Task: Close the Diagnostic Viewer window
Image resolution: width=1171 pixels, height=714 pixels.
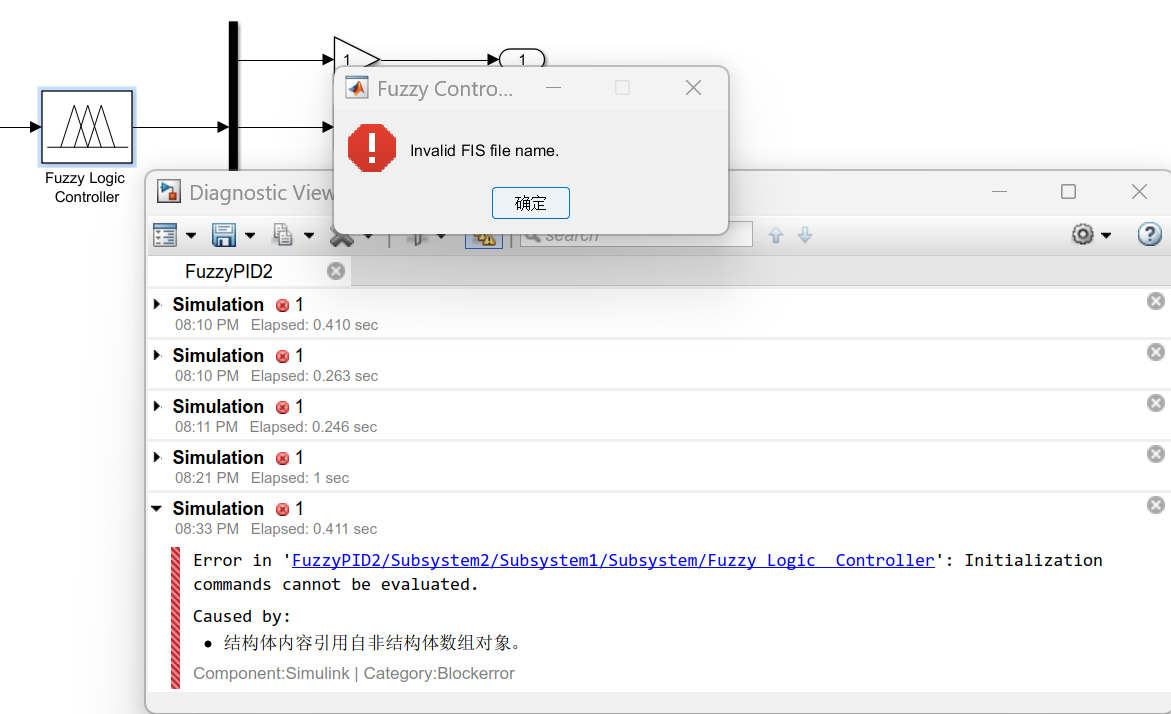Action: coord(1139,192)
